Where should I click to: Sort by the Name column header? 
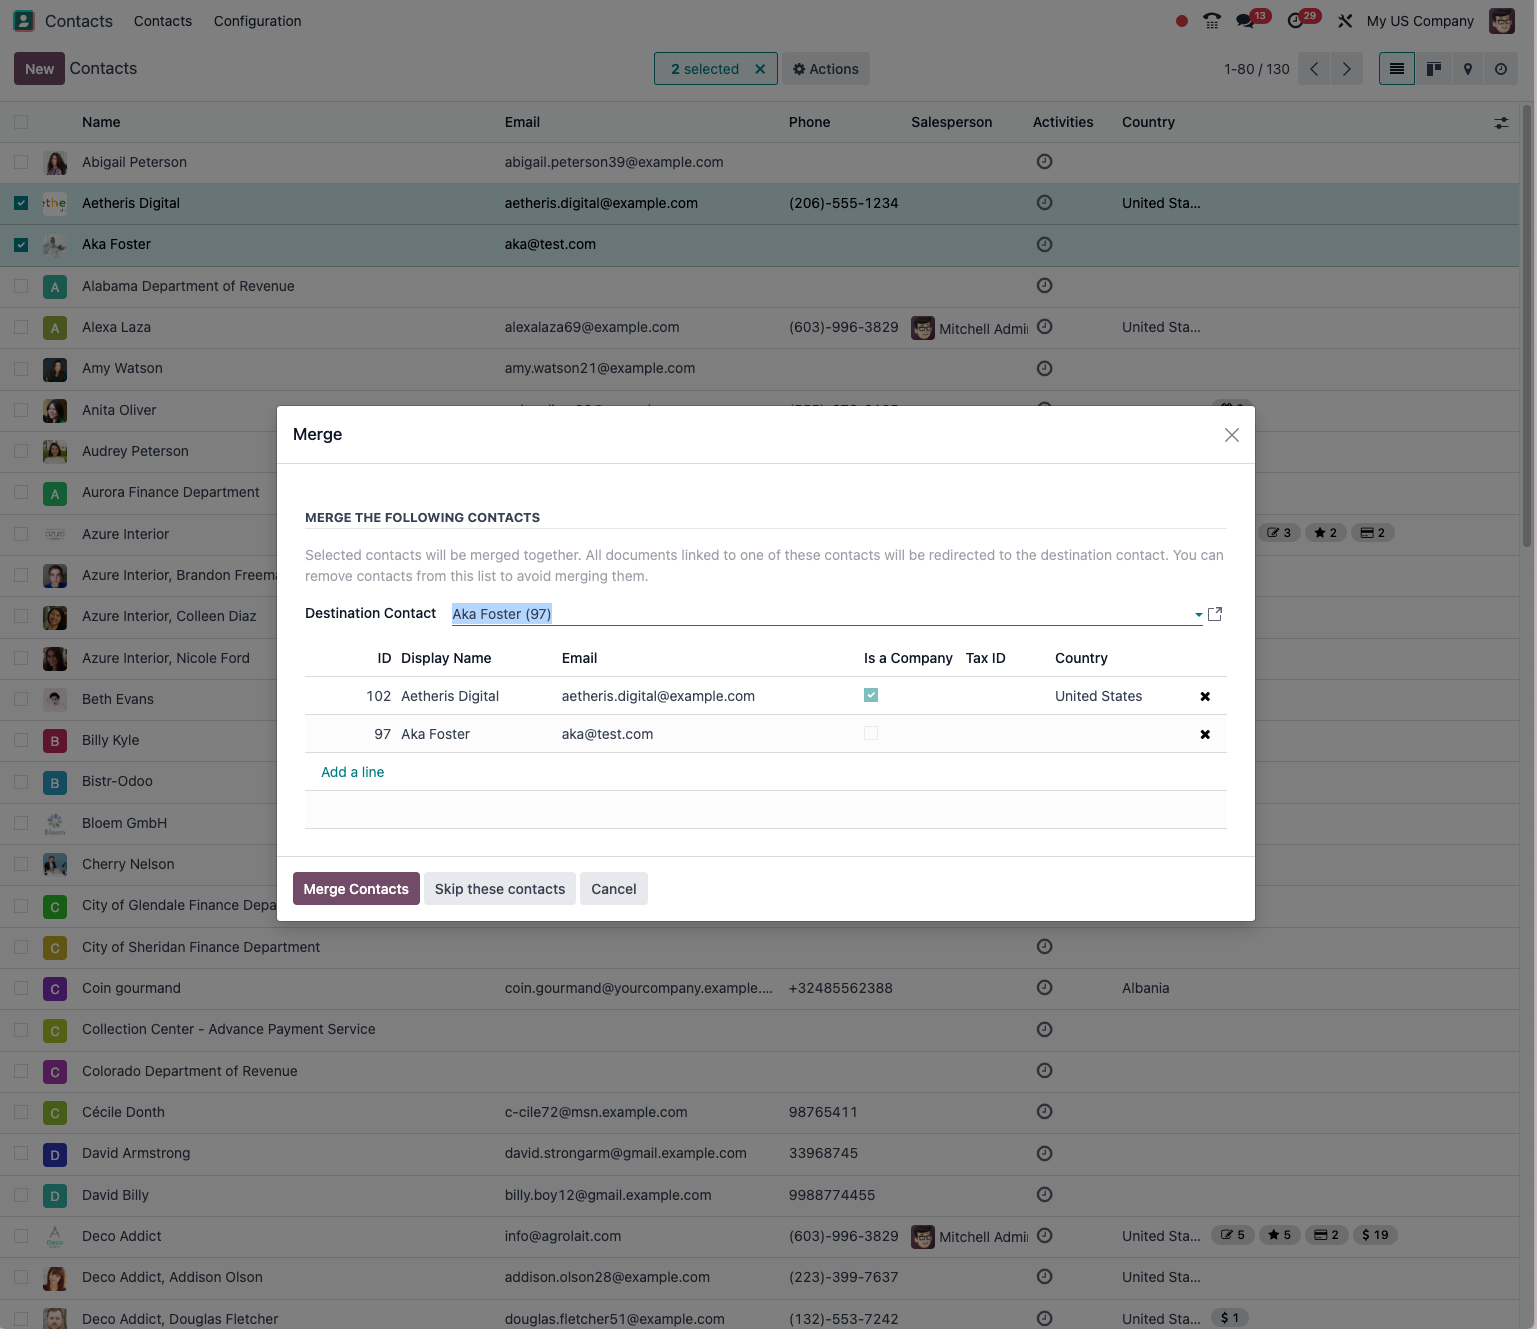pos(101,122)
